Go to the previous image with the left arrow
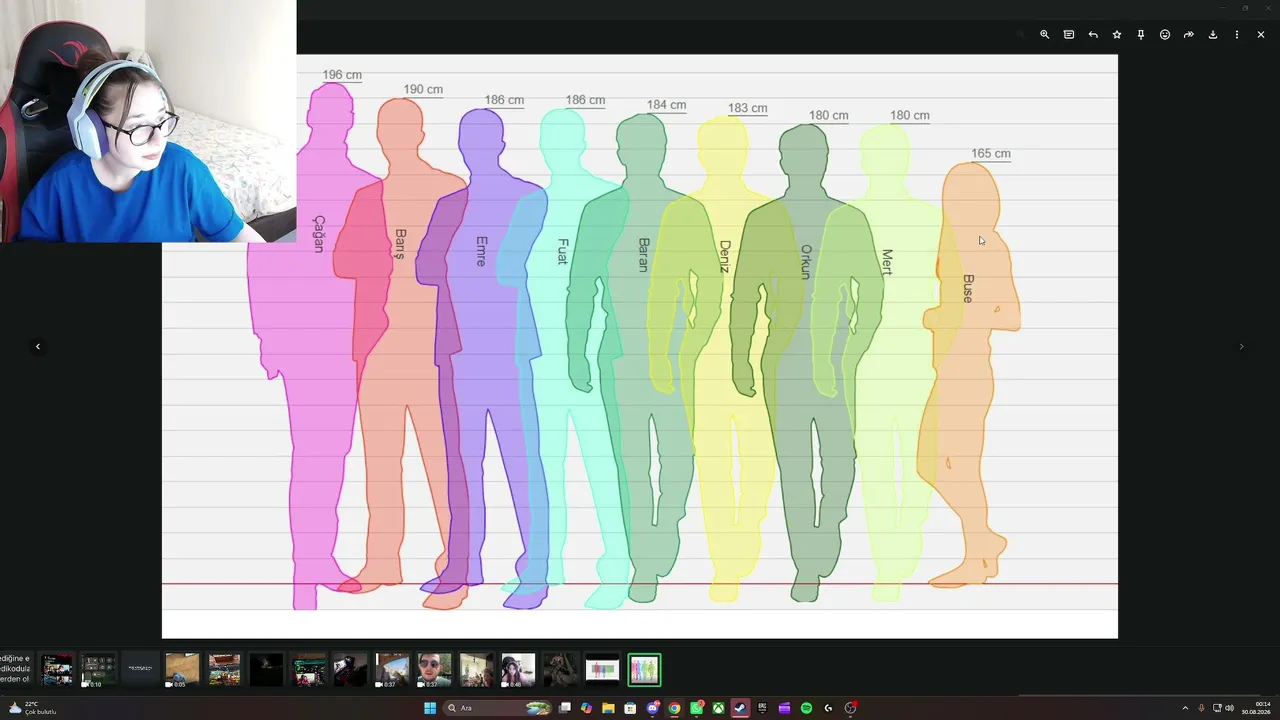1280x720 pixels. 38,347
